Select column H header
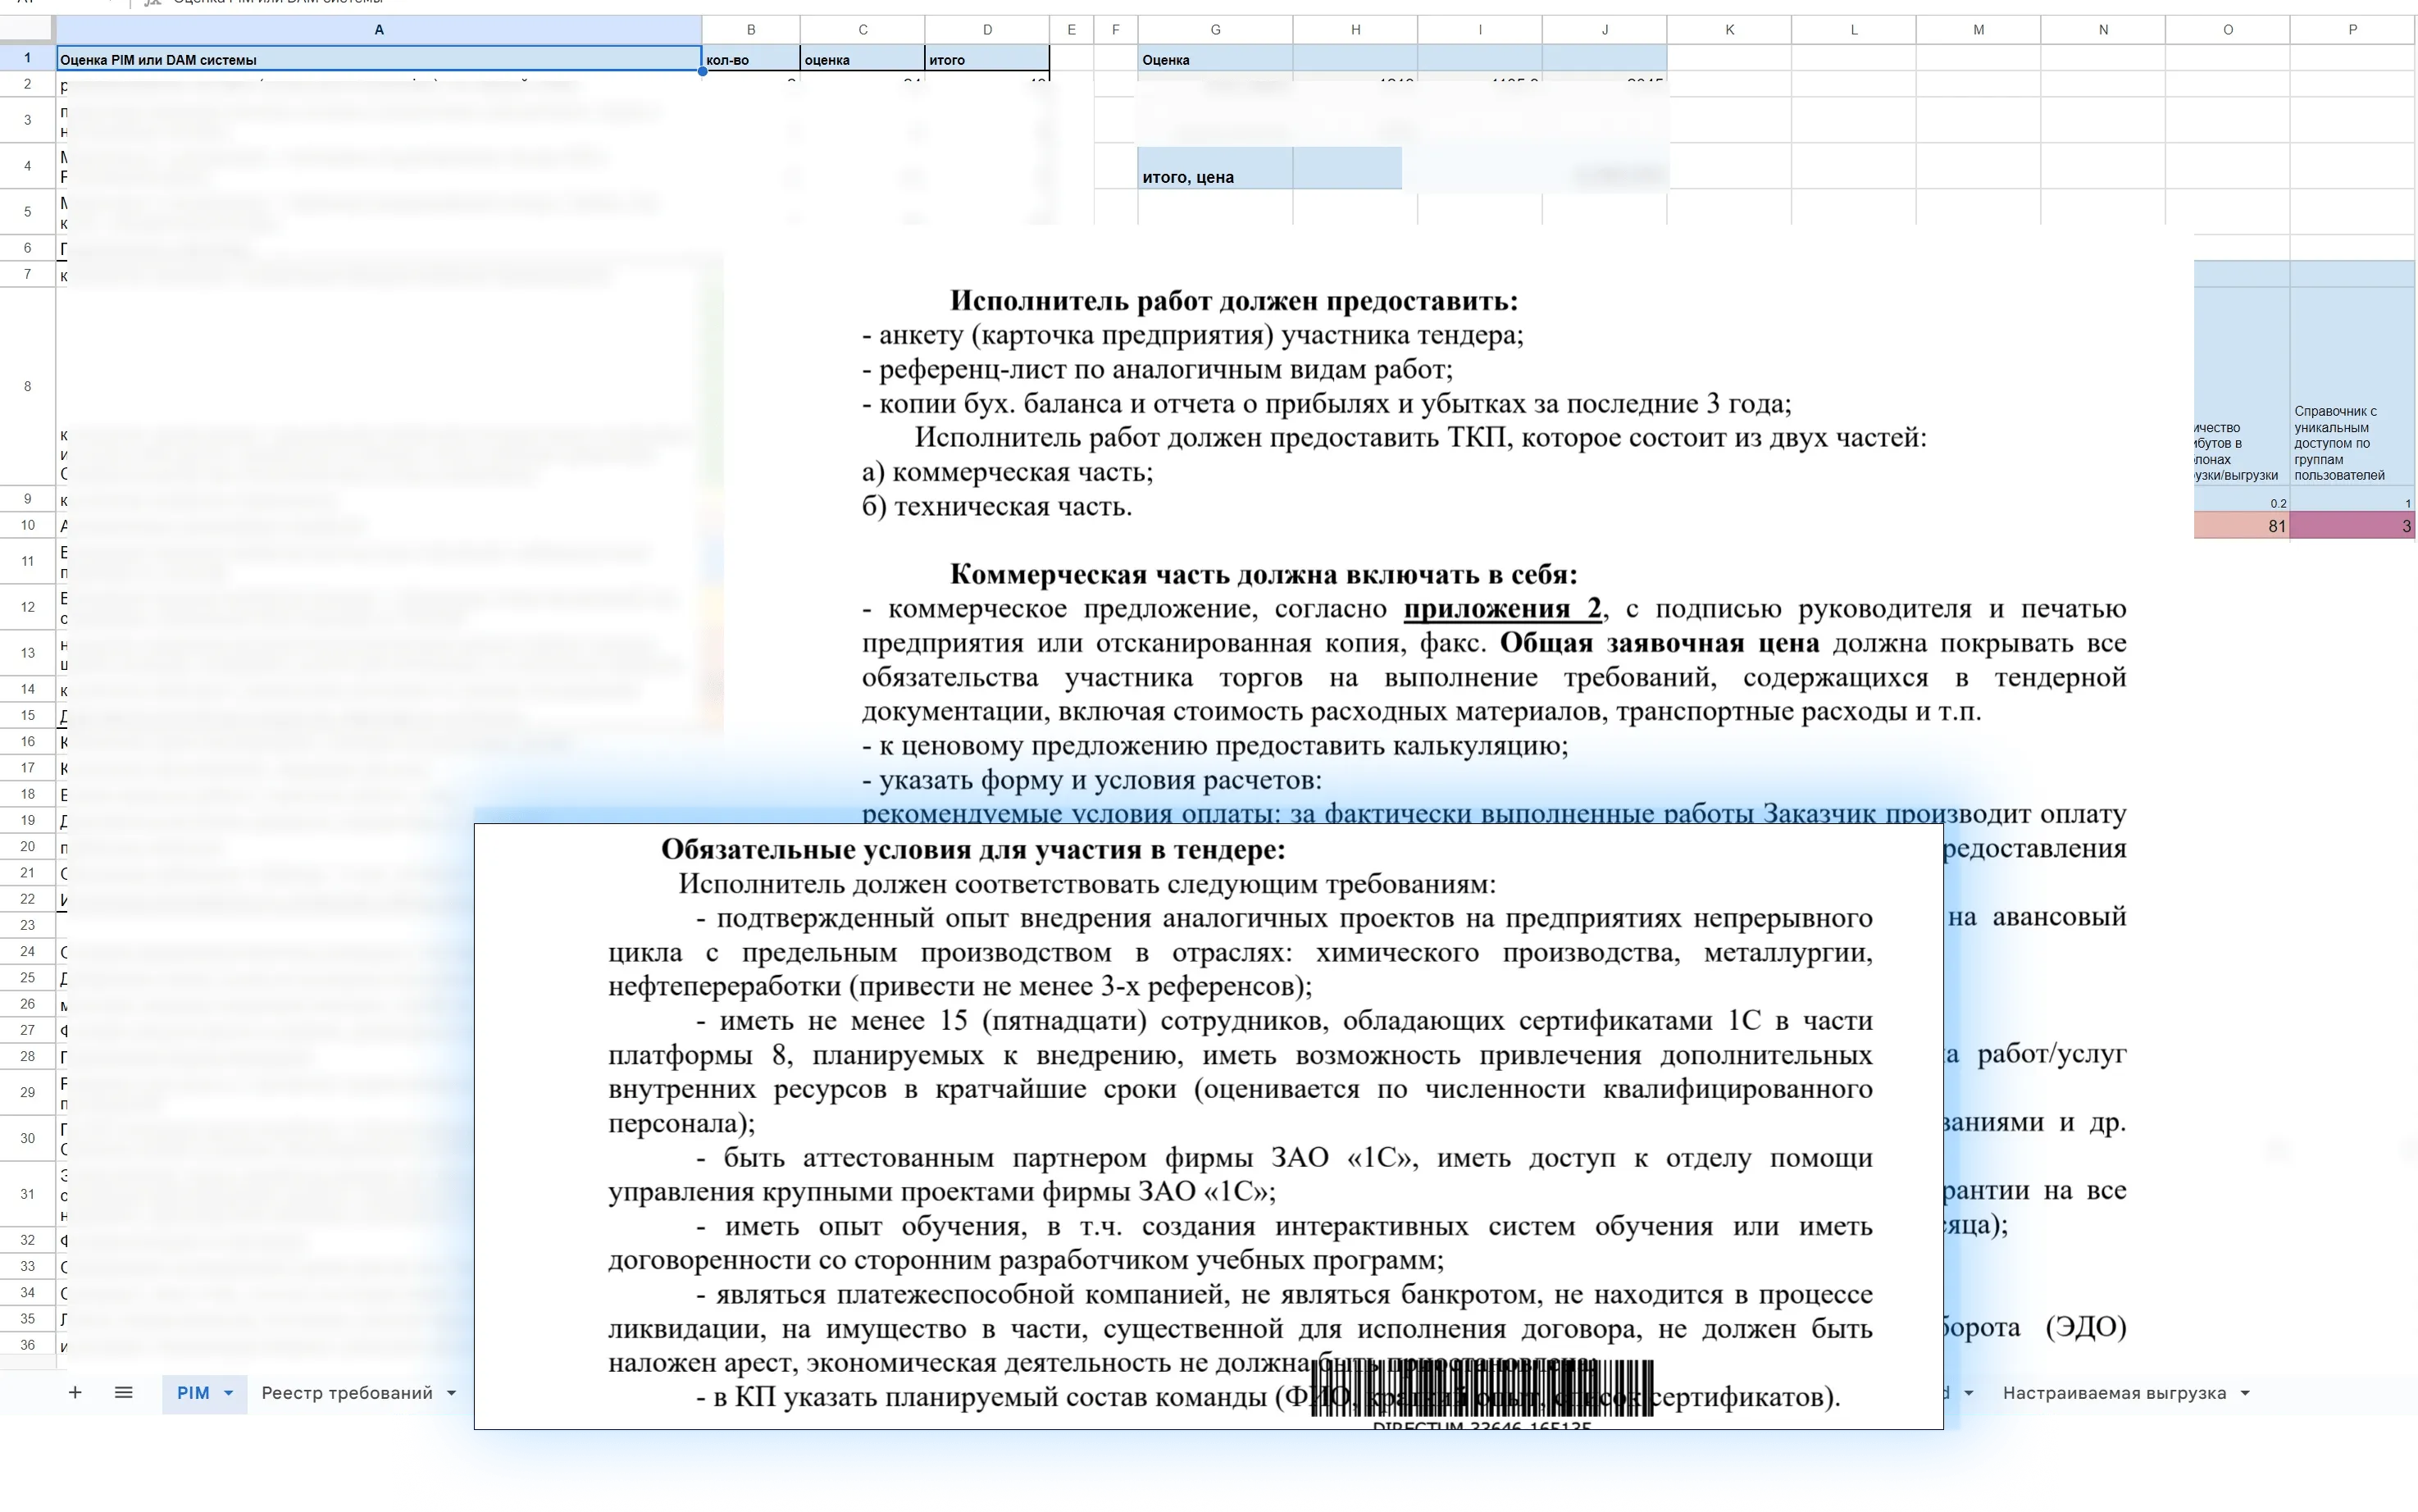 point(1355,30)
